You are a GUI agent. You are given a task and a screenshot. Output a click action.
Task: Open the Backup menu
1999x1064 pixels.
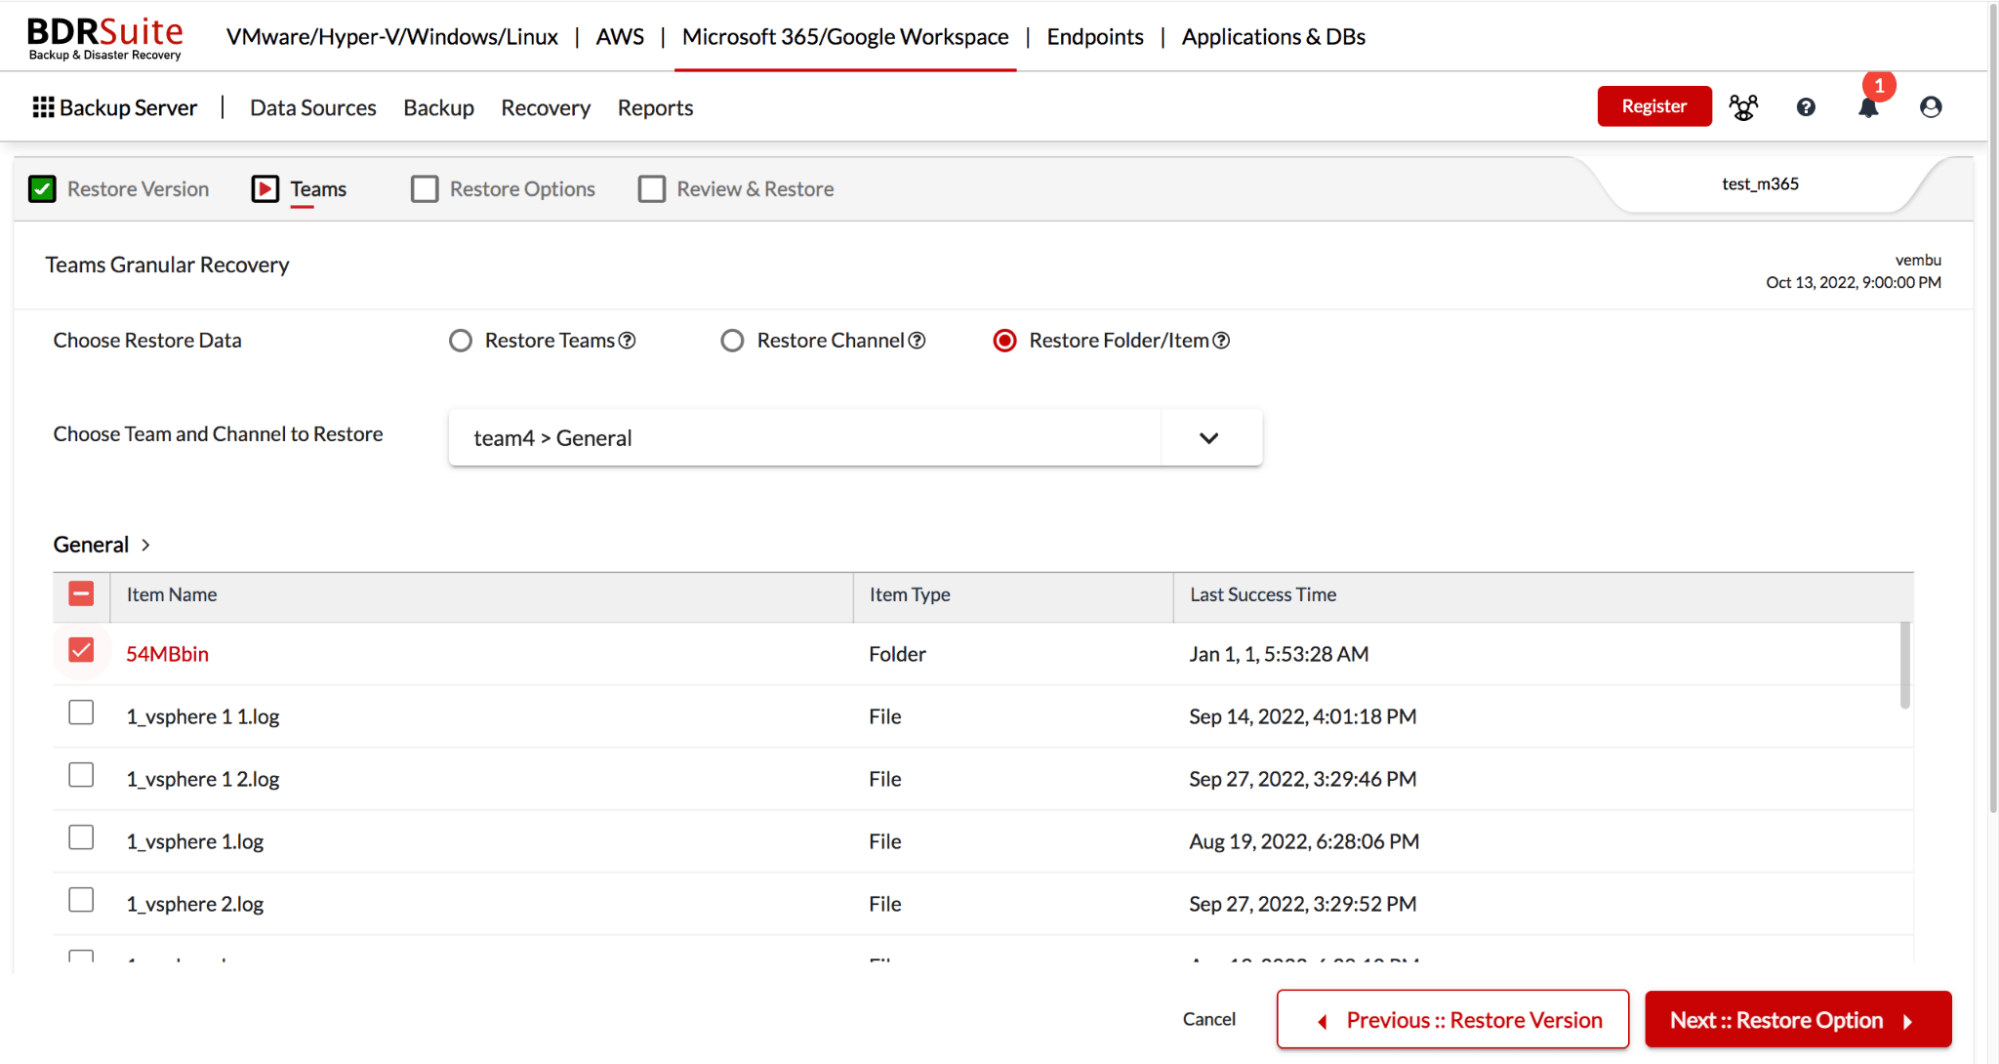439,108
